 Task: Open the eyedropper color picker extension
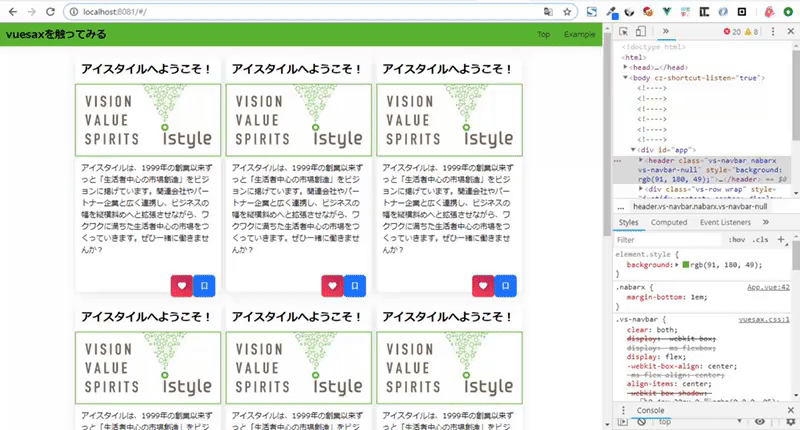[x=611, y=12]
